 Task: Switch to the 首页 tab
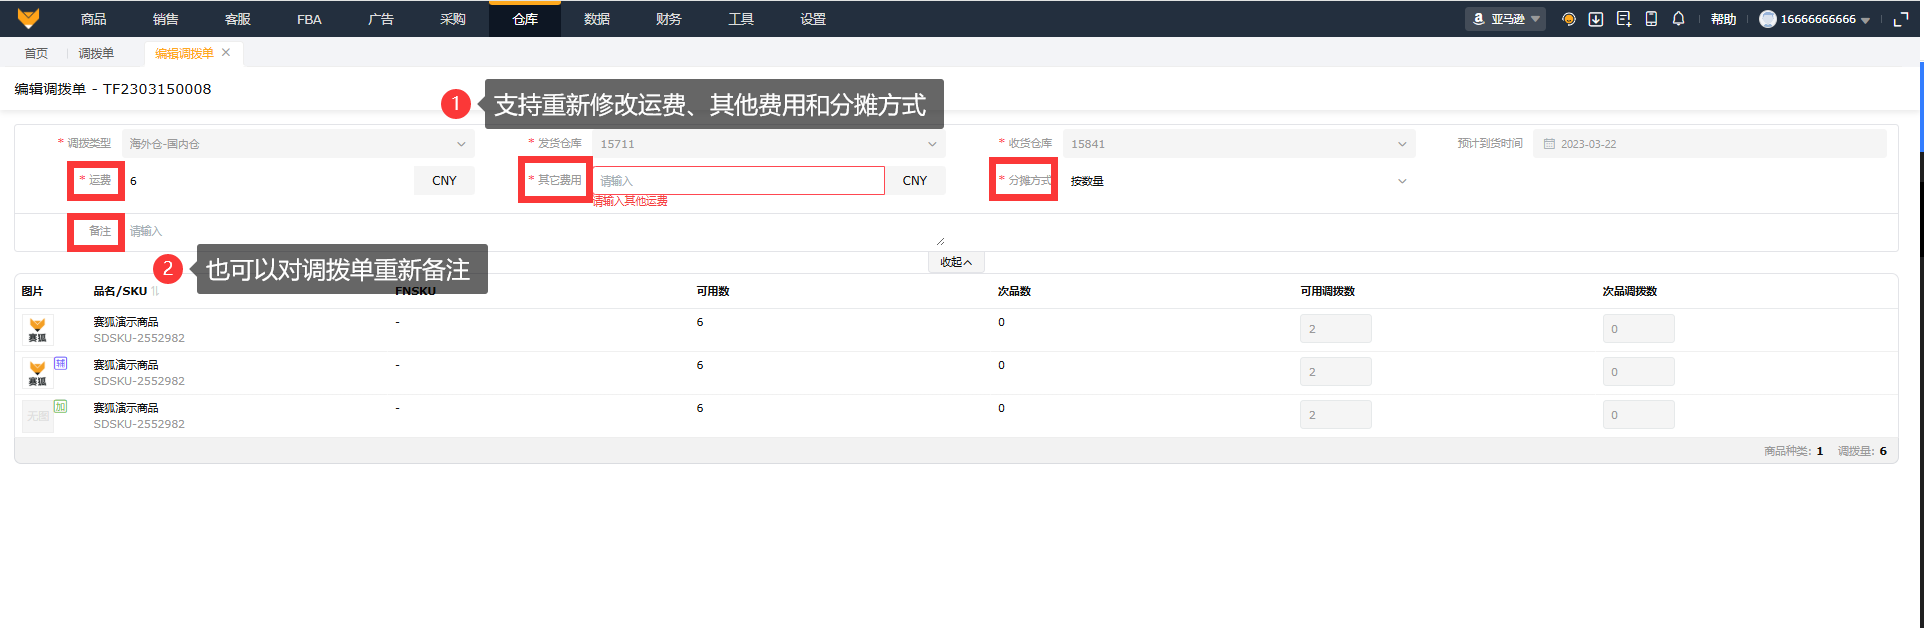click(36, 53)
